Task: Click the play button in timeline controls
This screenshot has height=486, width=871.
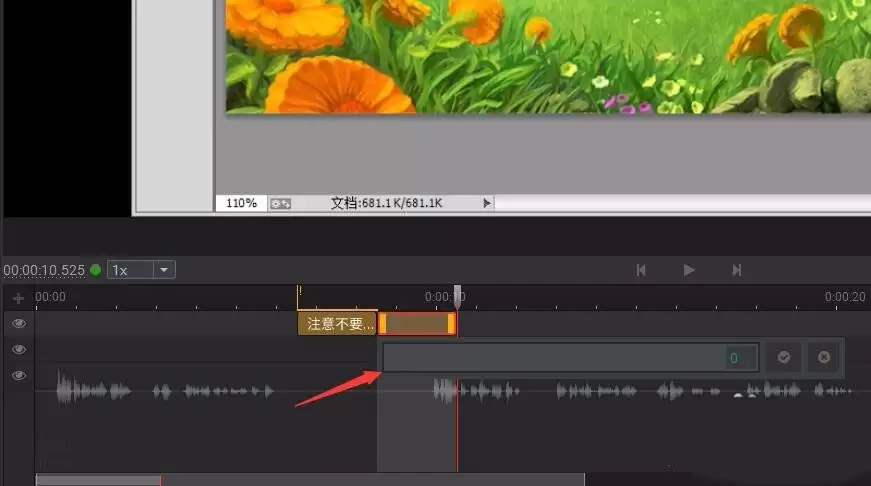Action: 689,270
